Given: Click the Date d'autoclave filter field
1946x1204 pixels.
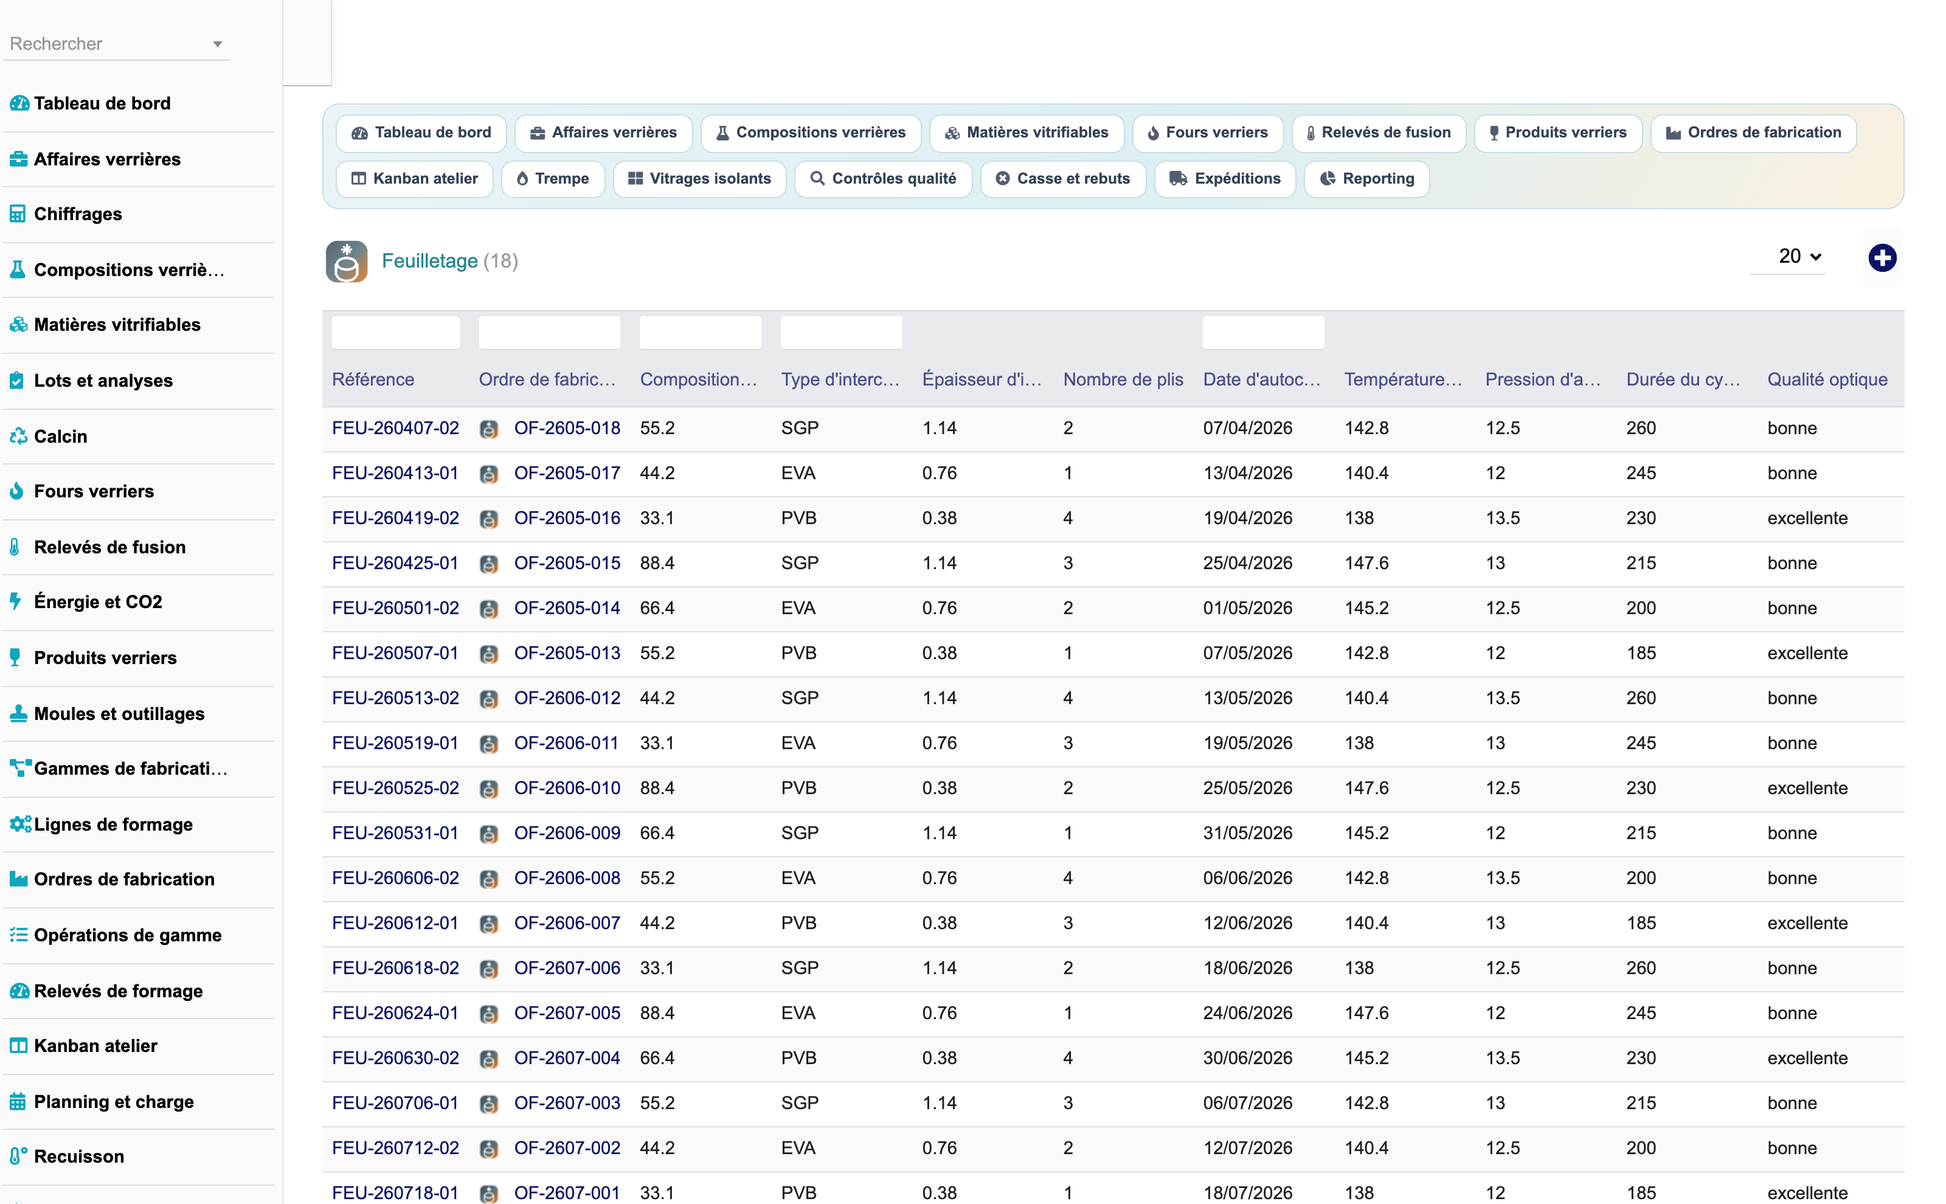Looking at the screenshot, I should point(1263,333).
